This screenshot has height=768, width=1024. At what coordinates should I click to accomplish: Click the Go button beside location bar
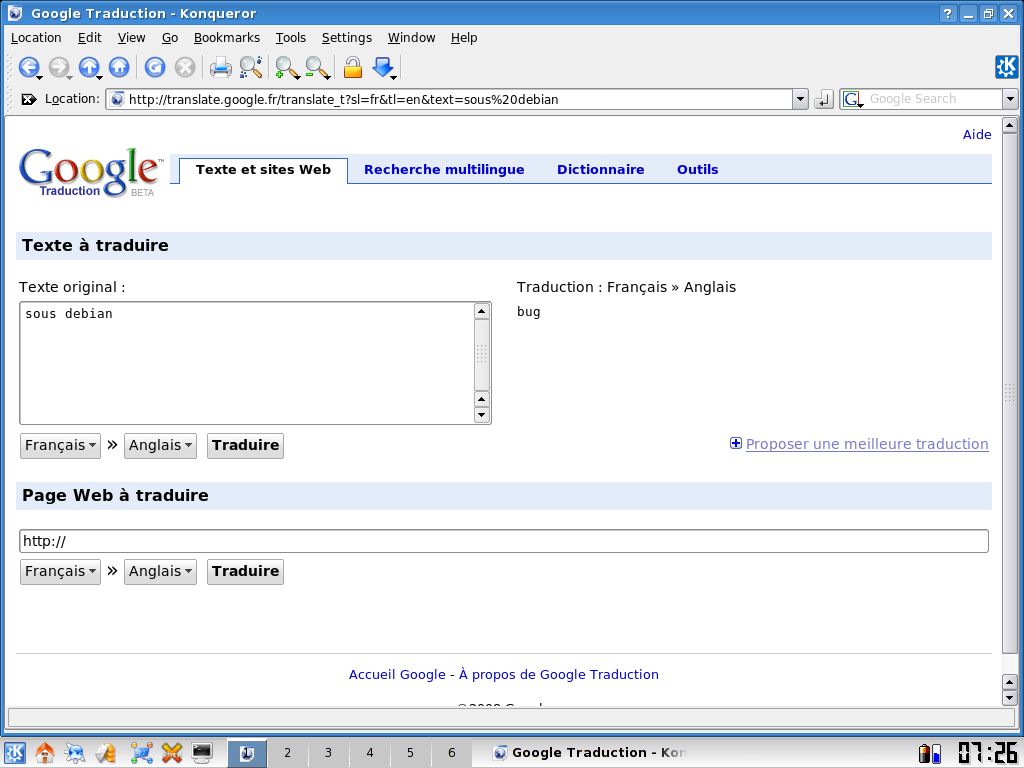(824, 99)
